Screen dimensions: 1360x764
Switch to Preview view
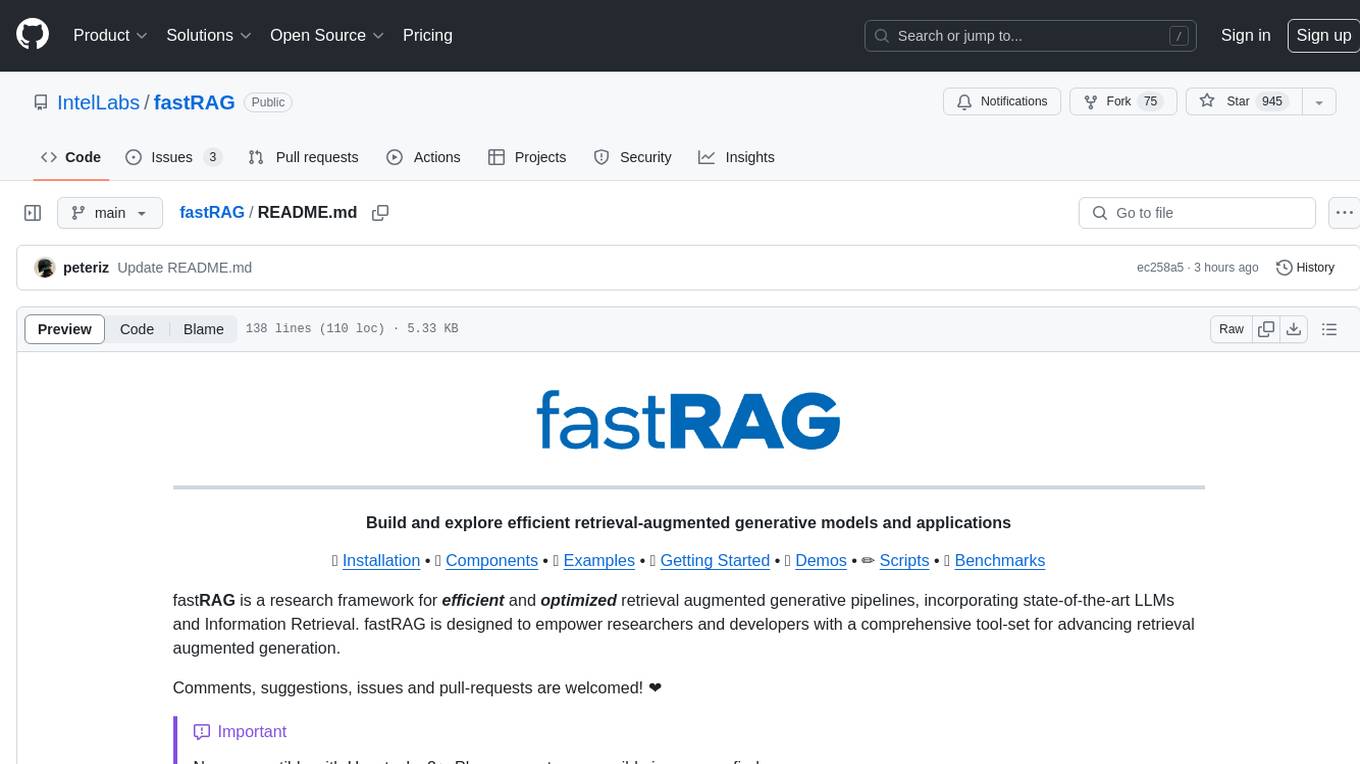[x=65, y=329]
